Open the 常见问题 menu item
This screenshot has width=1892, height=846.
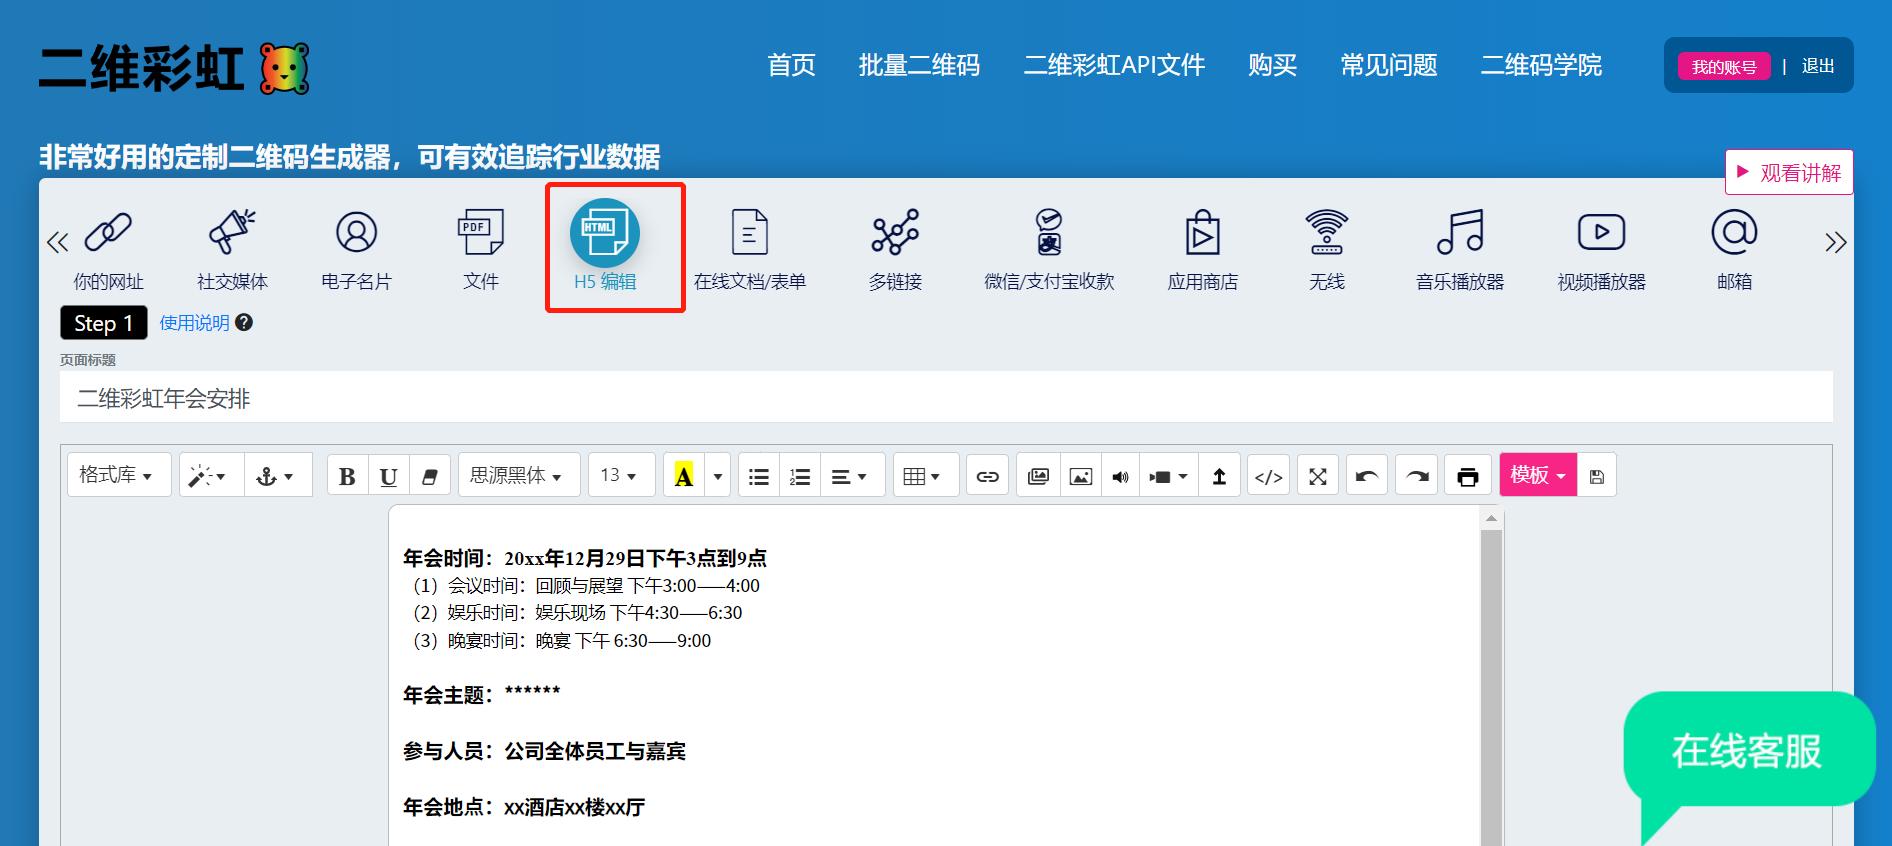click(x=1388, y=66)
